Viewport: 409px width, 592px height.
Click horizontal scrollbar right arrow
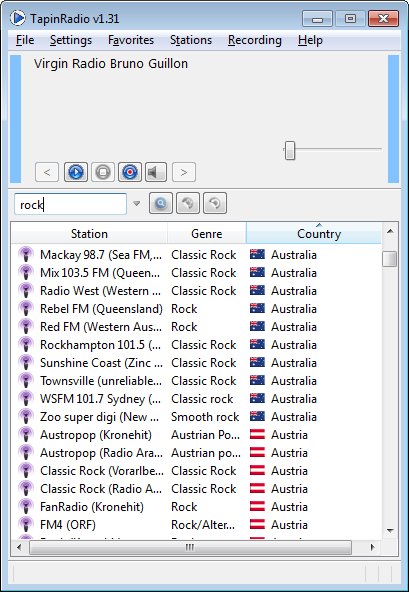[373, 547]
